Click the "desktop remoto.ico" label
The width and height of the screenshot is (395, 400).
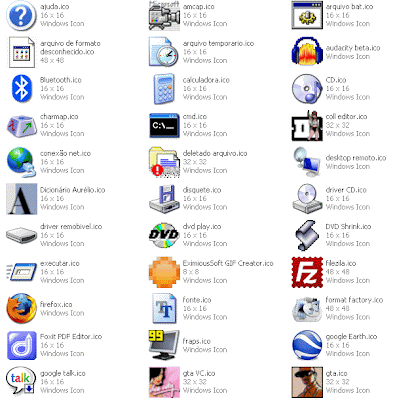click(x=356, y=158)
